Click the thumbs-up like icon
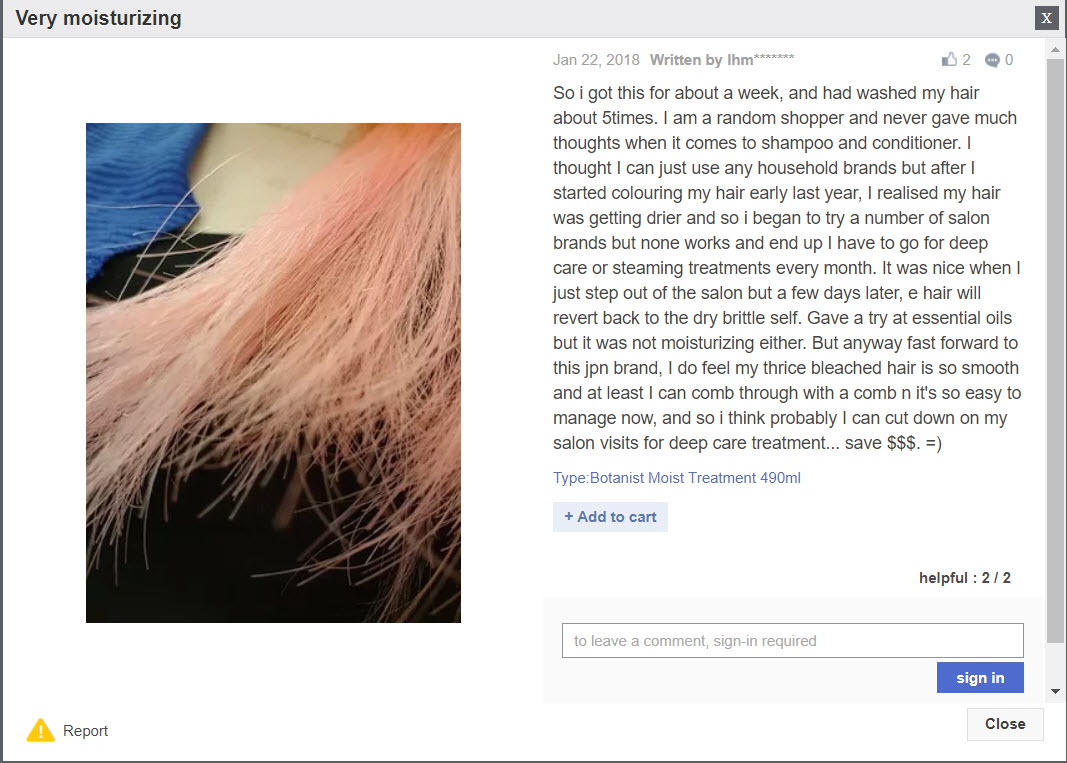This screenshot has width=1067, height=763. pyautogui.click(x=949, y=59)
